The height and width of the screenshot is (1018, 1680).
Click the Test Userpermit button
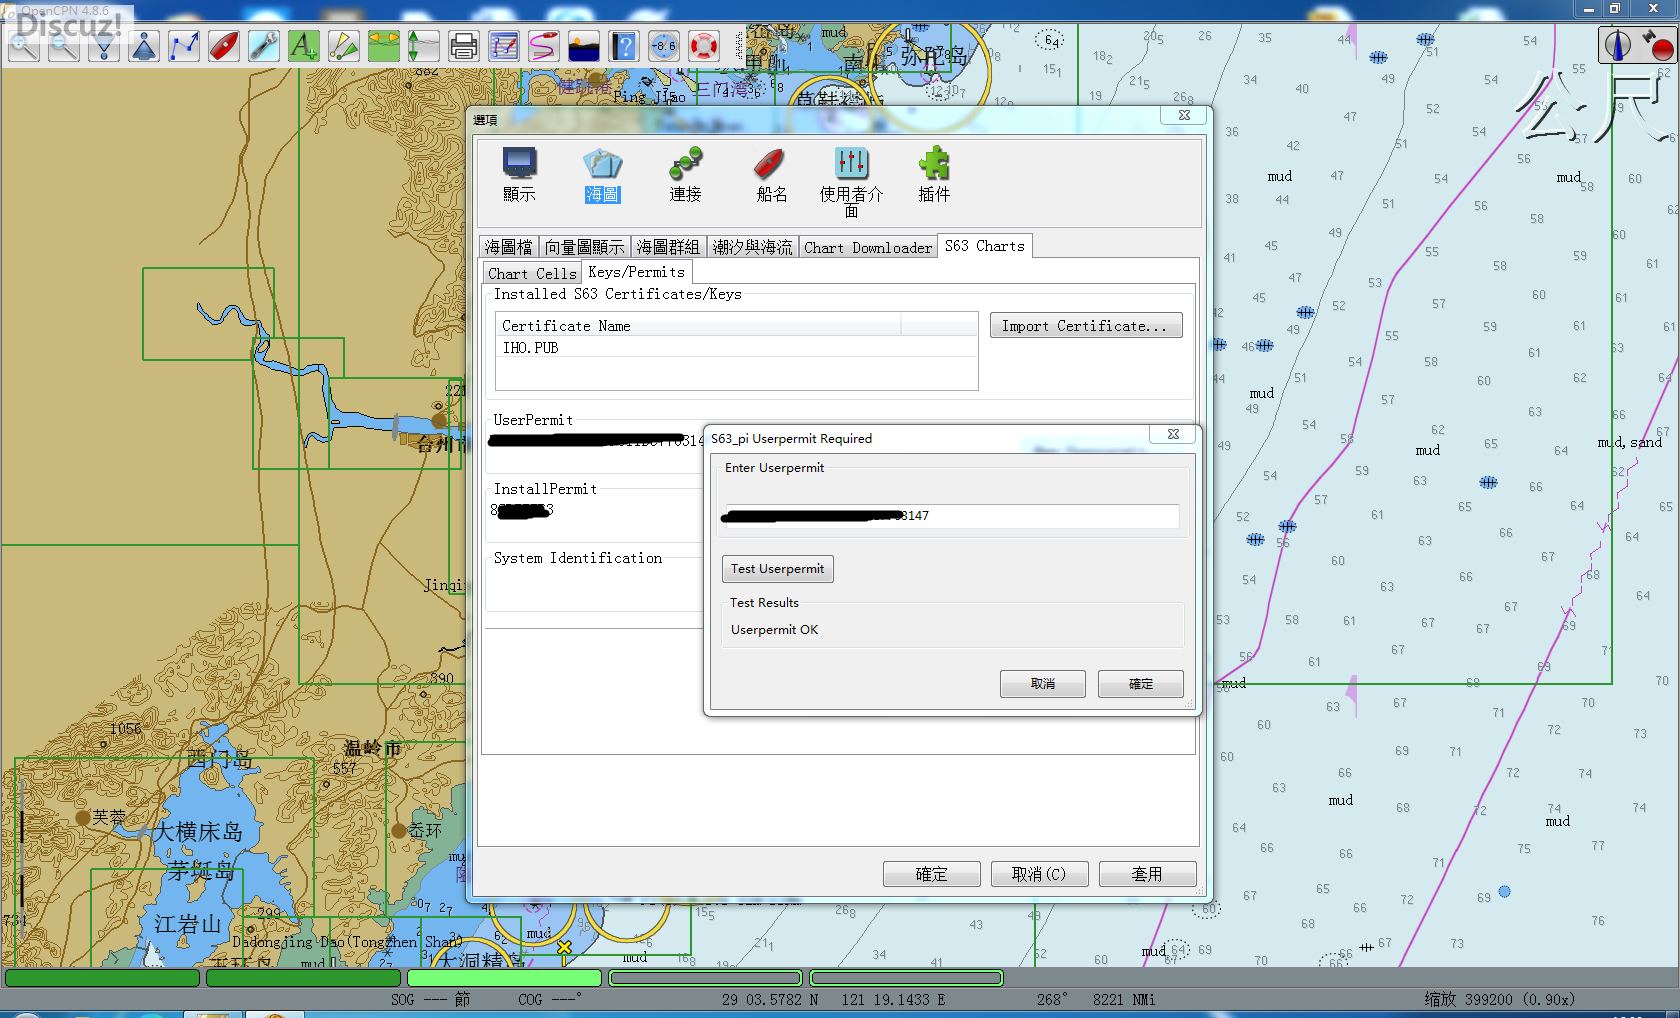[x=777, y=569]
